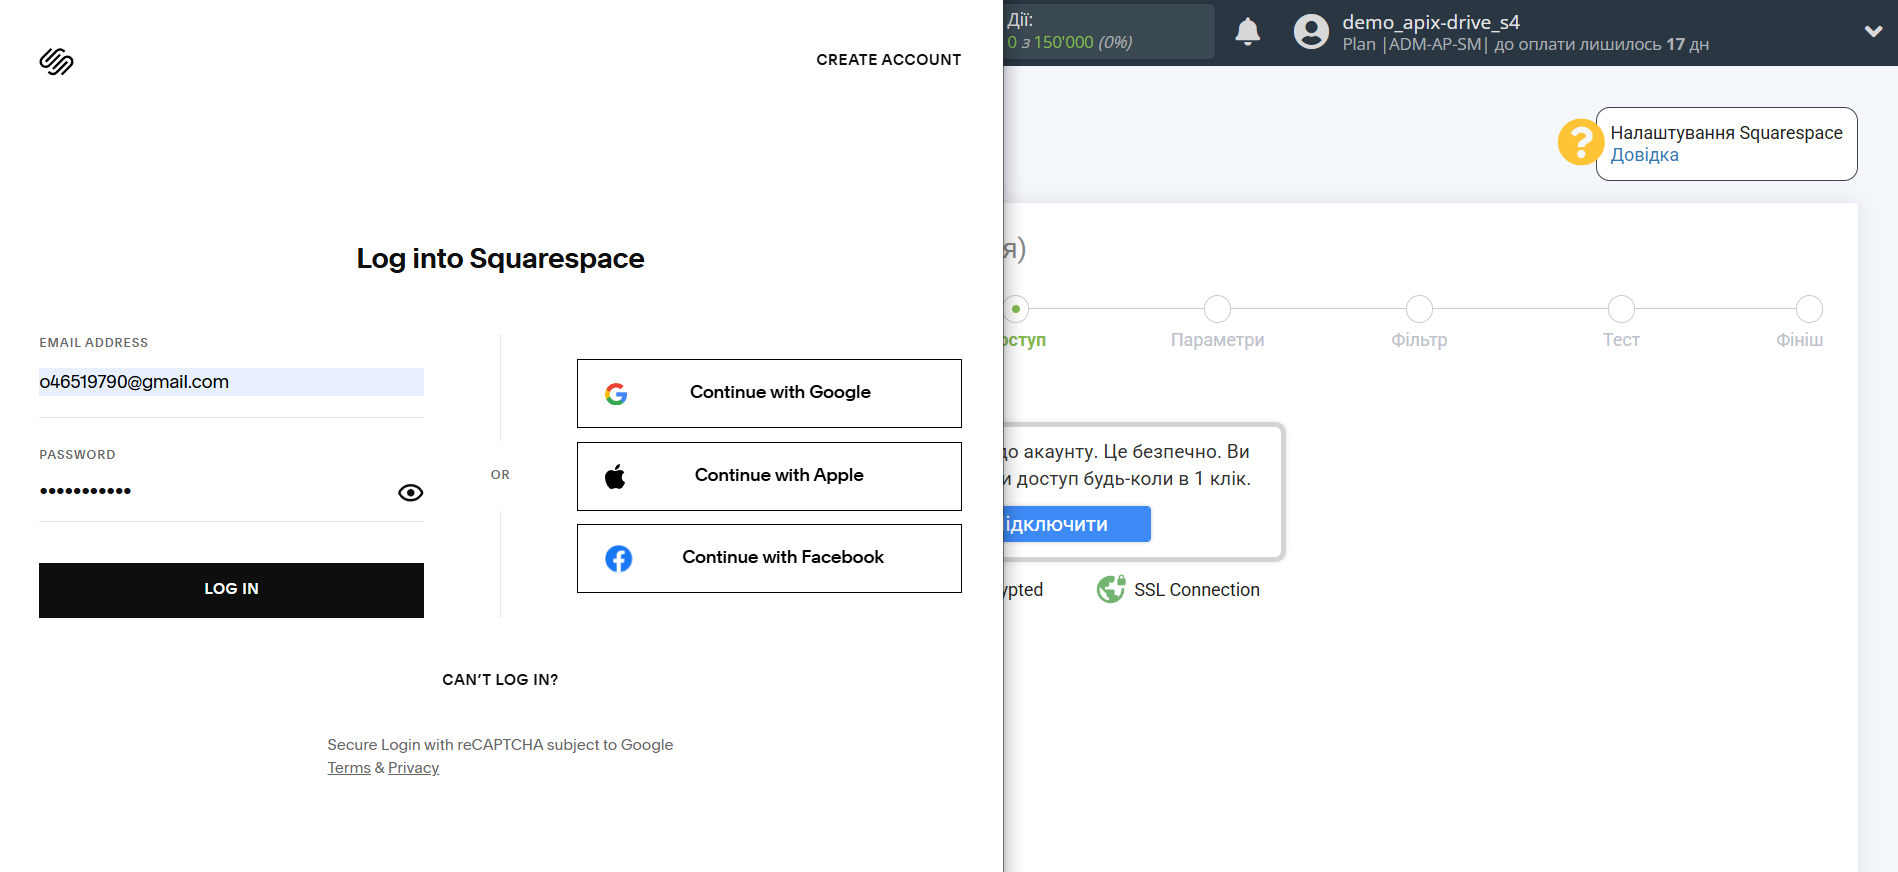Open the CAN'T LOG IN? link
The image size is (1898, 872).
(500, 680)
